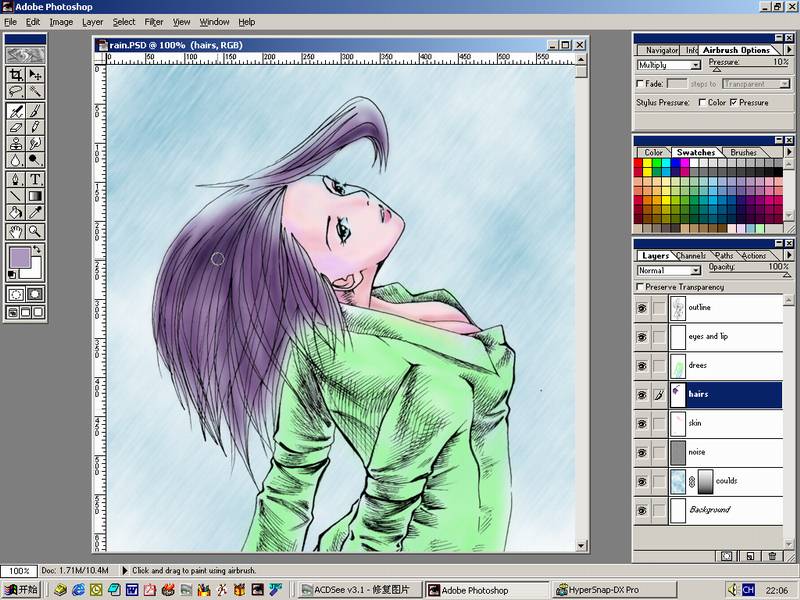Open the Image menu

pyautogui.click(x=61, y=22)
